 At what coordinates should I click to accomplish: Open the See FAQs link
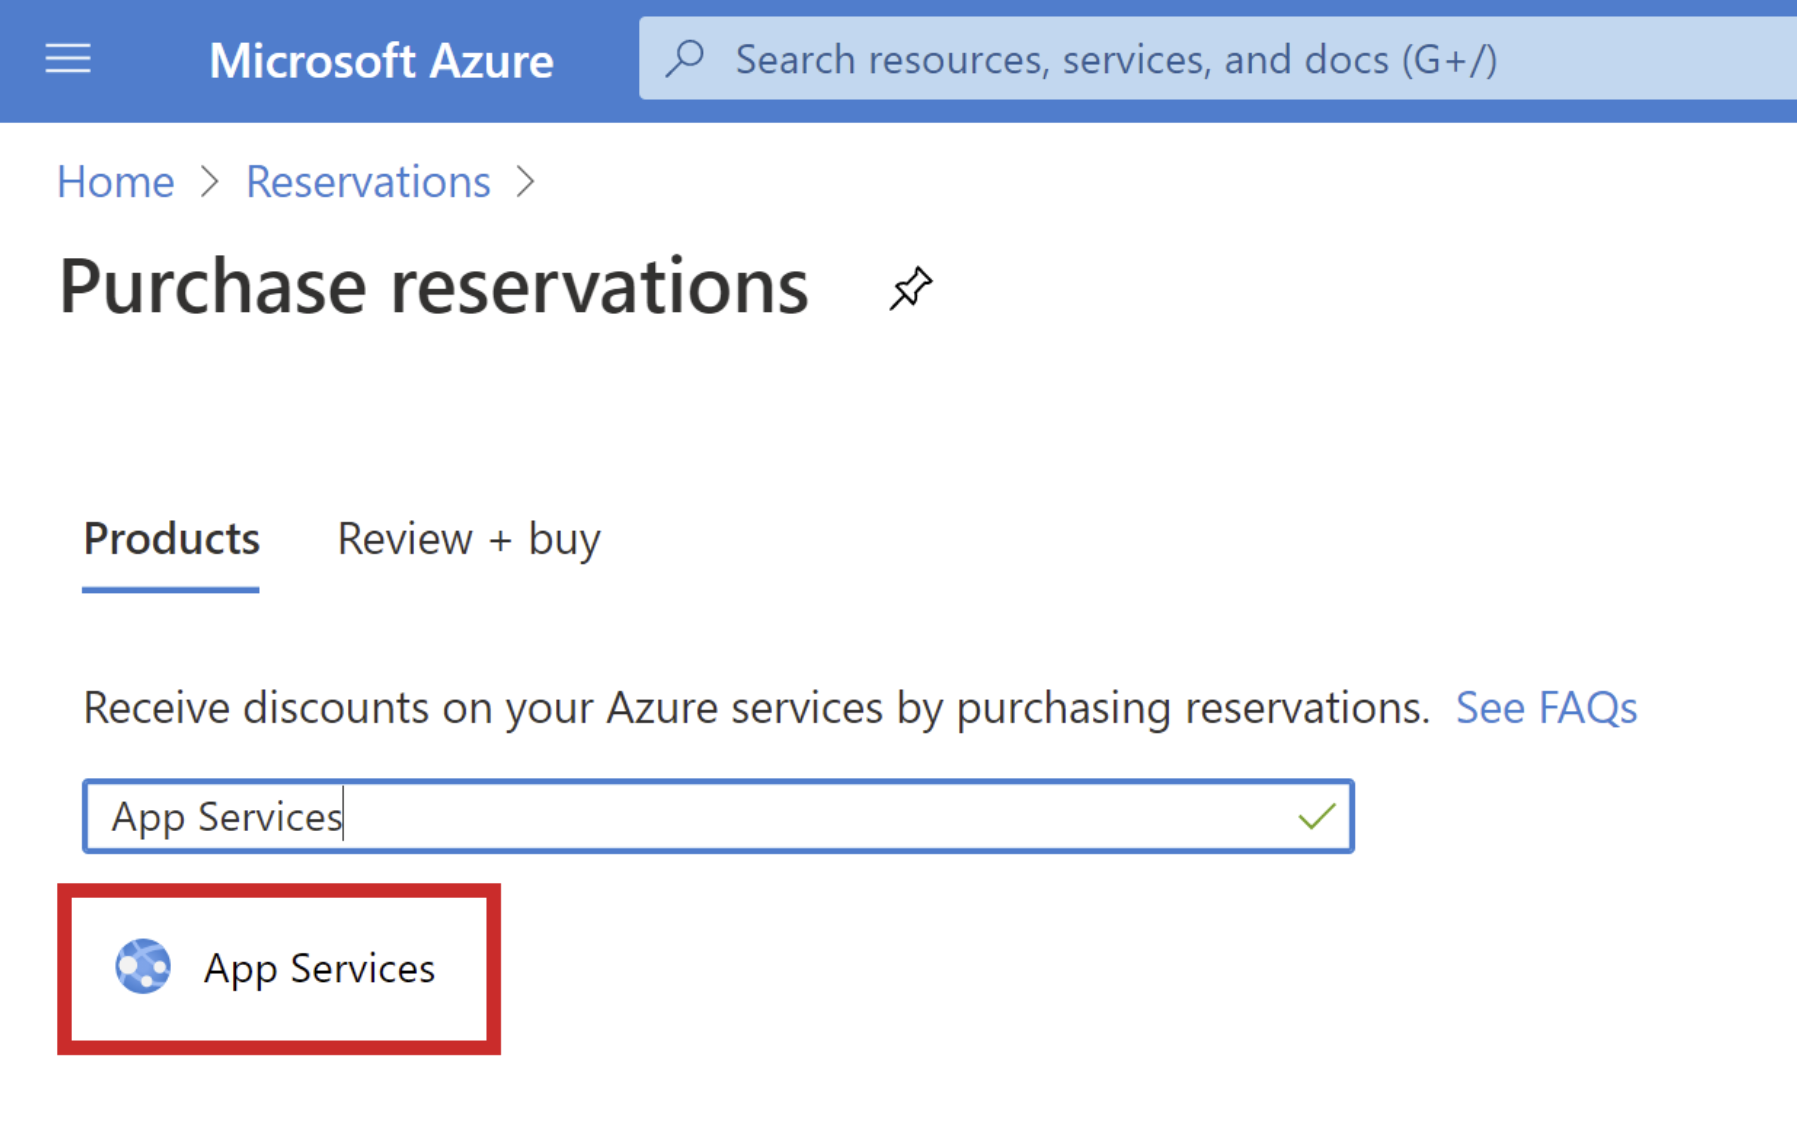(x=1546, y=707)
